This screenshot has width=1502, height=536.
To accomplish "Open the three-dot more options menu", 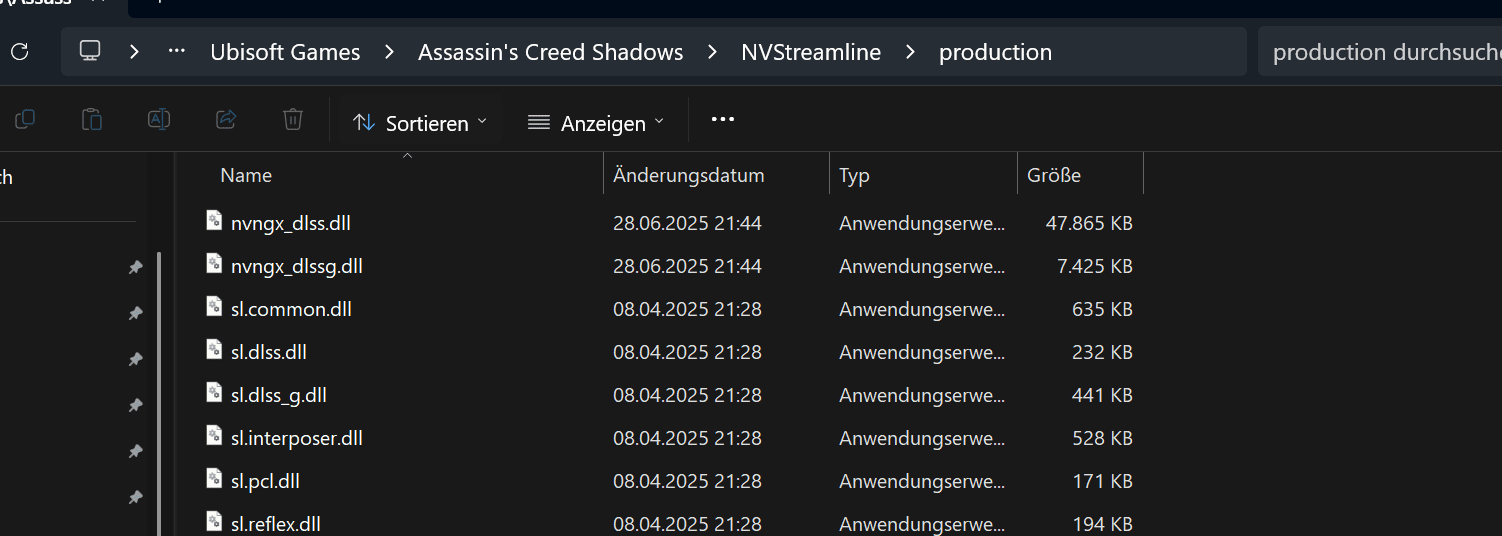I will tap(723, 120).
